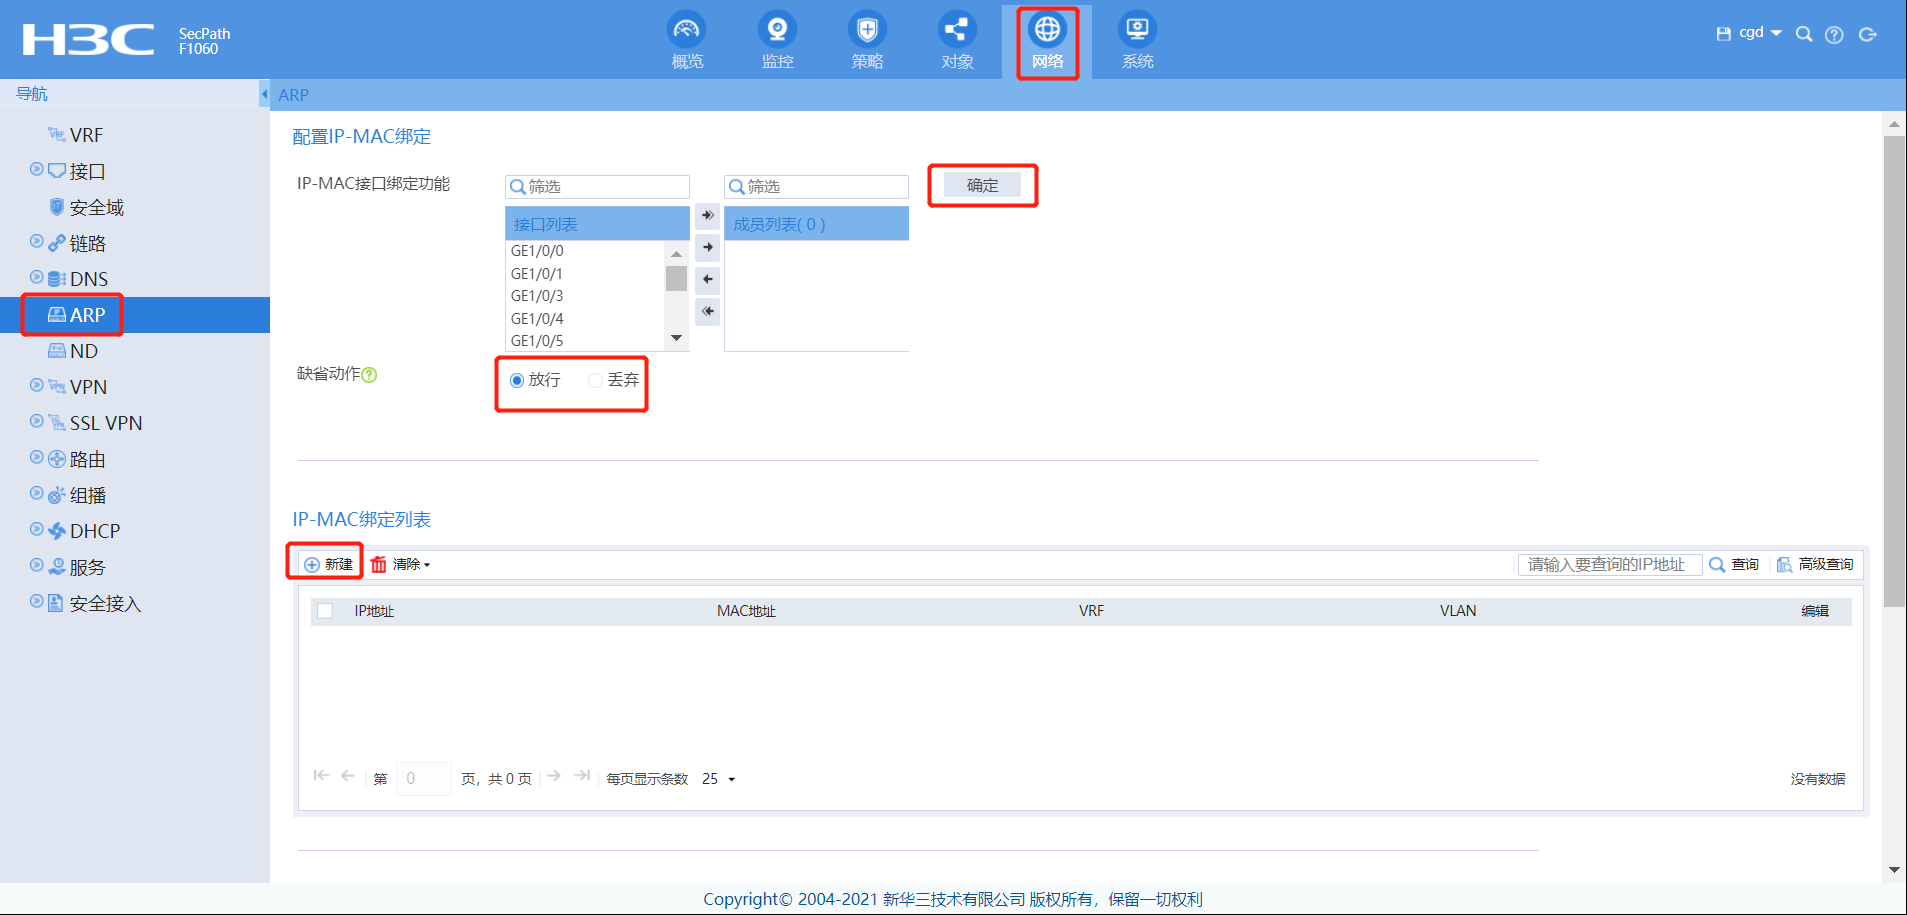
Task: Sort by the IP地址 column header
Action: tap(374, 611)
